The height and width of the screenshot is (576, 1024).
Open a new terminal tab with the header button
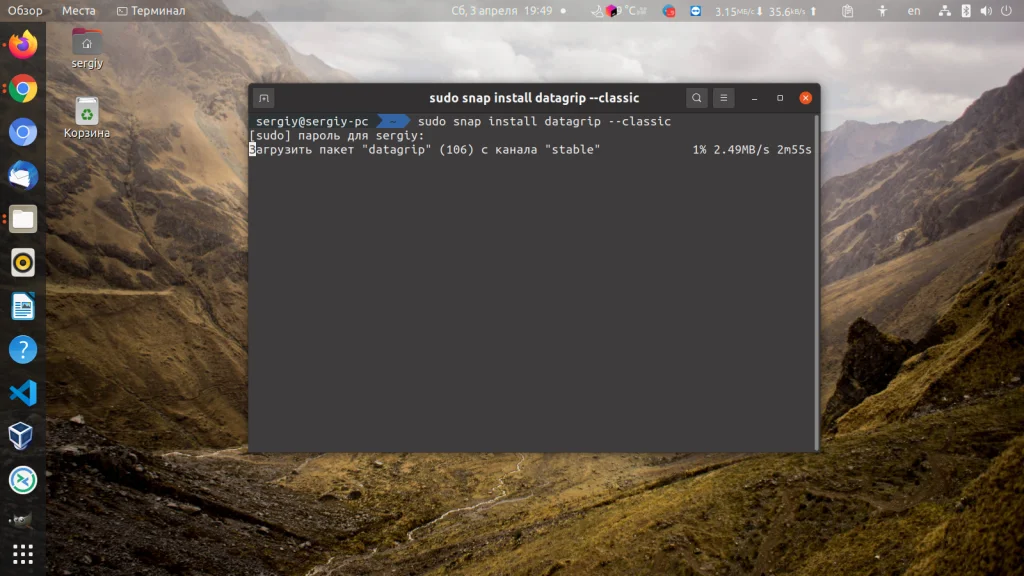pos(263,97)
